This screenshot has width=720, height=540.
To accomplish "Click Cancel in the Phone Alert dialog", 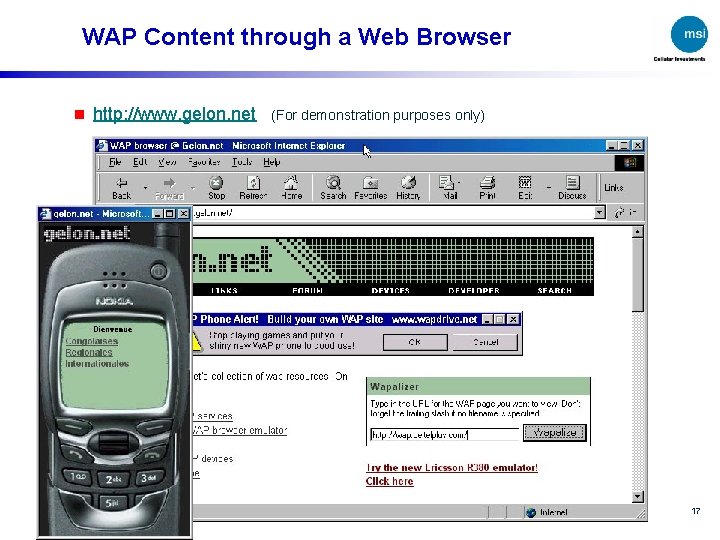I will pyautogui.click(x=485, y=342).
